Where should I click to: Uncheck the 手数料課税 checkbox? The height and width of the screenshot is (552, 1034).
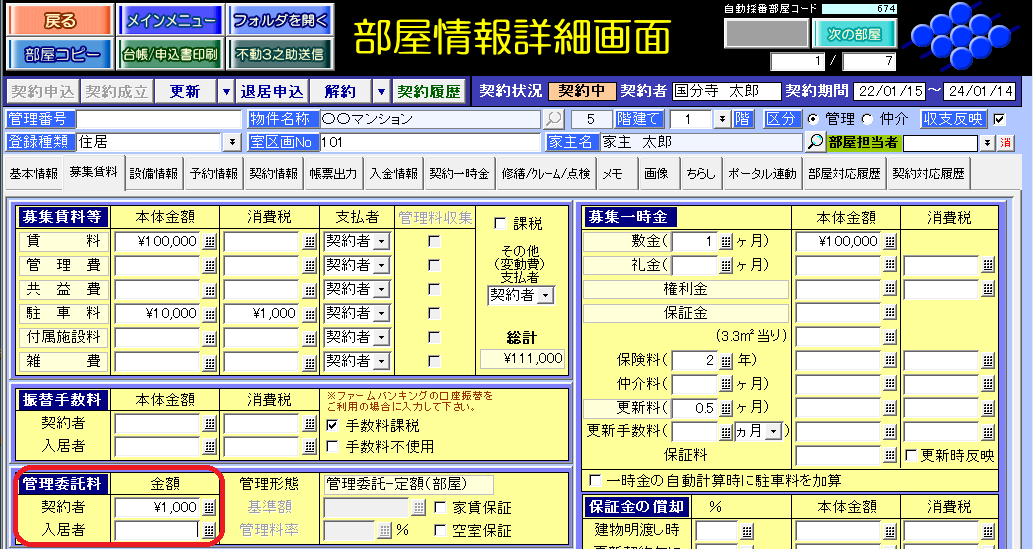pos(333,424)
